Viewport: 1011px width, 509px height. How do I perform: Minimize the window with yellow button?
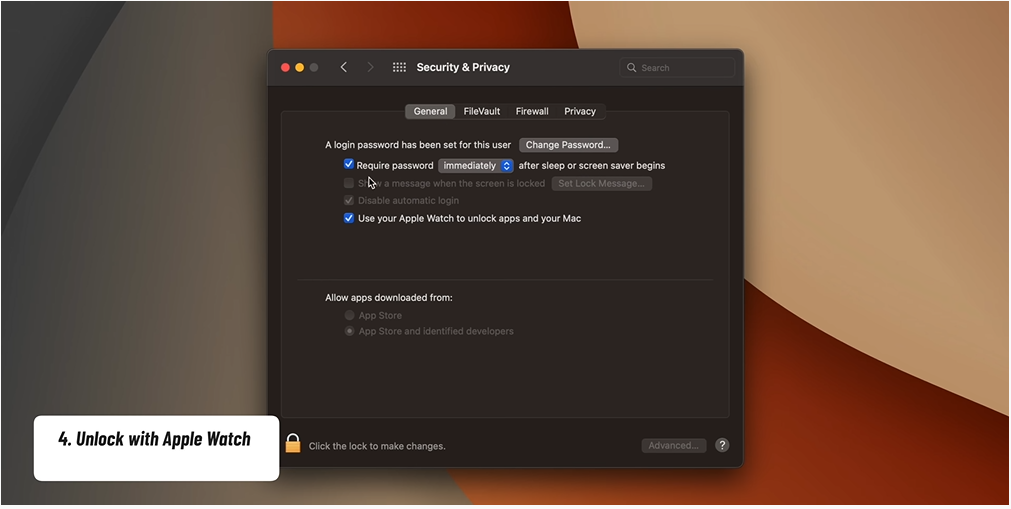tap(299, 67)
